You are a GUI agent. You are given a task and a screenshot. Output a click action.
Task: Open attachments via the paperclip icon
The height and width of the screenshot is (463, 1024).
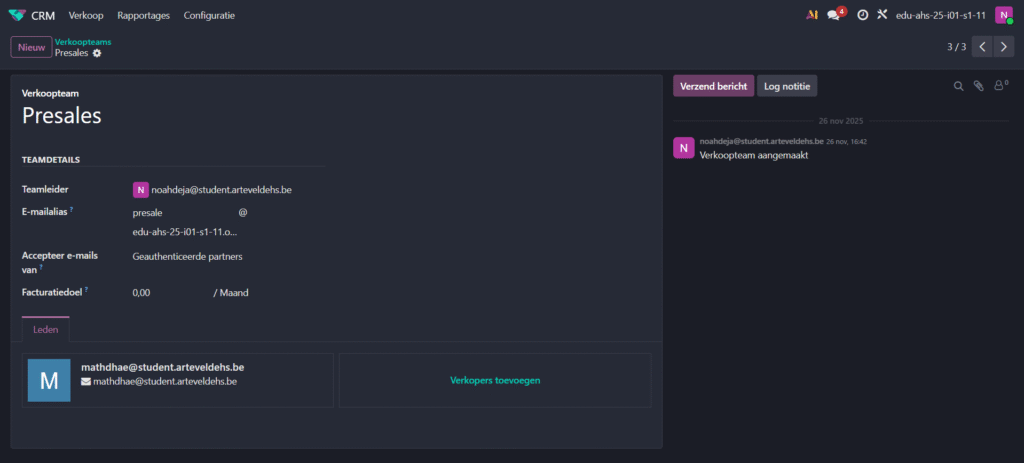coord(979,87)
